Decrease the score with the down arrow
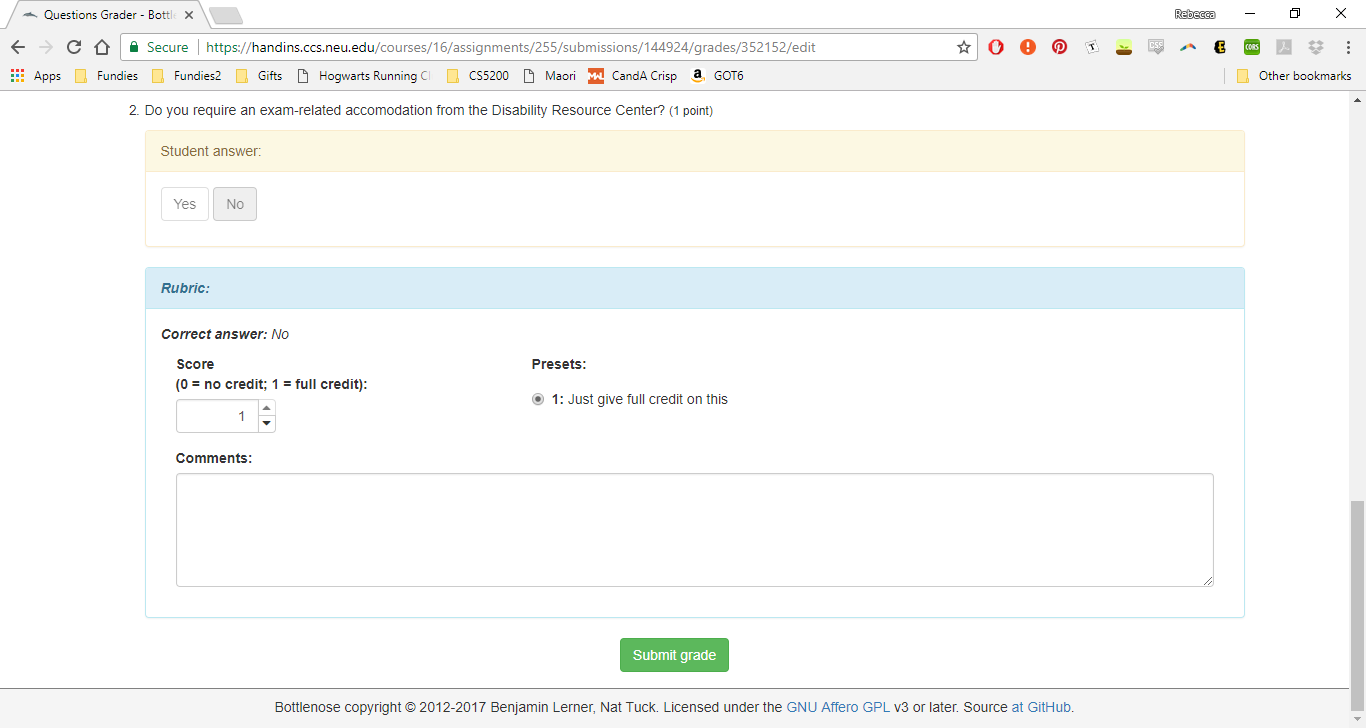The height and width of the screenshot is (728, 1366). (x=266, y=424)
